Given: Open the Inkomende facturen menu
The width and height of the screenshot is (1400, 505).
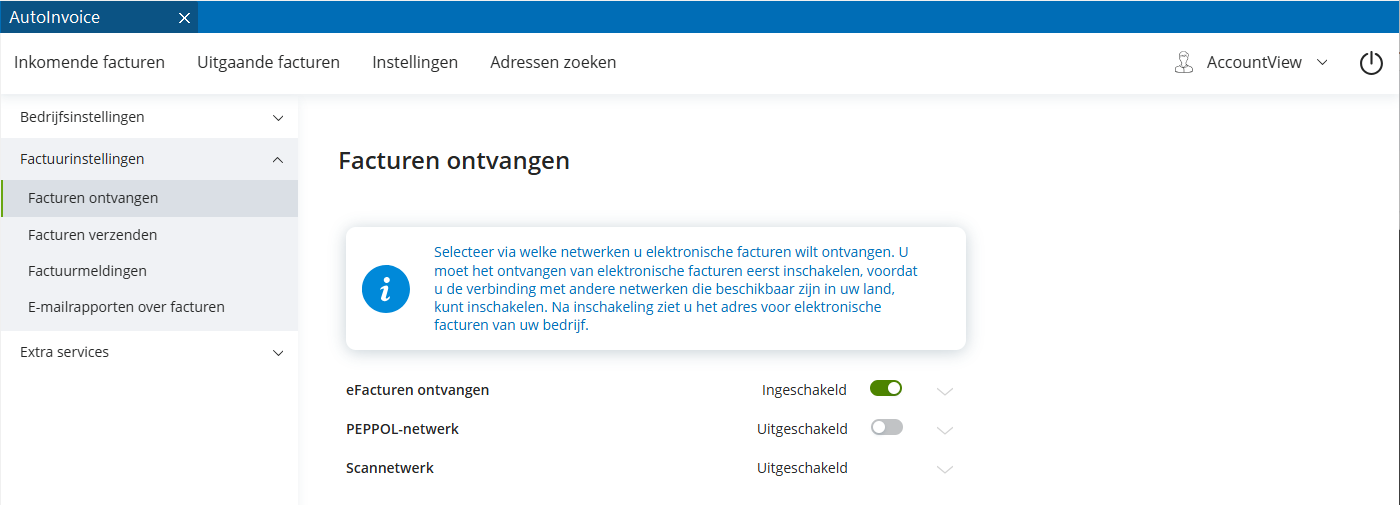Looking at the screenshot, I should tap(89, 62).
